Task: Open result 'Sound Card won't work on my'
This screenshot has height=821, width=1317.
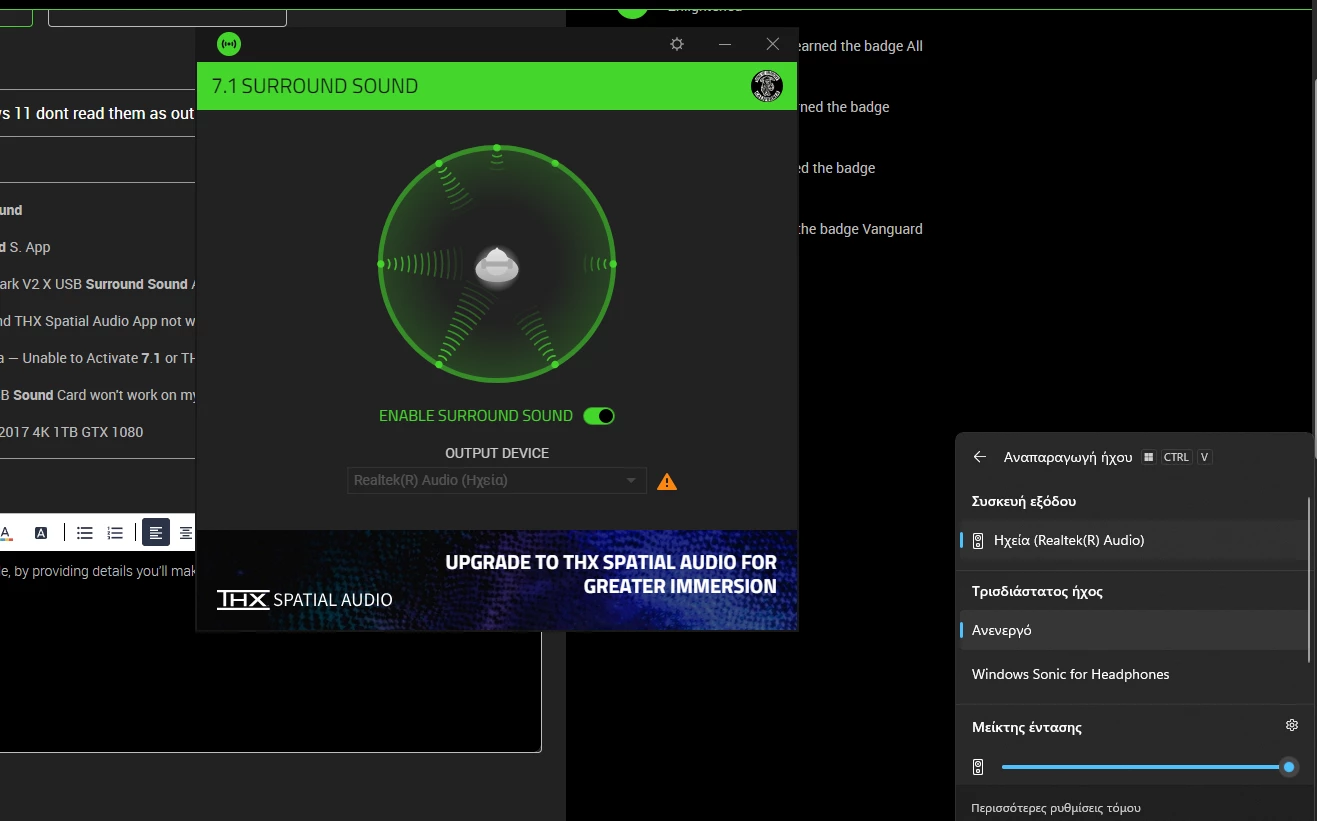Action: coord(98,395)
